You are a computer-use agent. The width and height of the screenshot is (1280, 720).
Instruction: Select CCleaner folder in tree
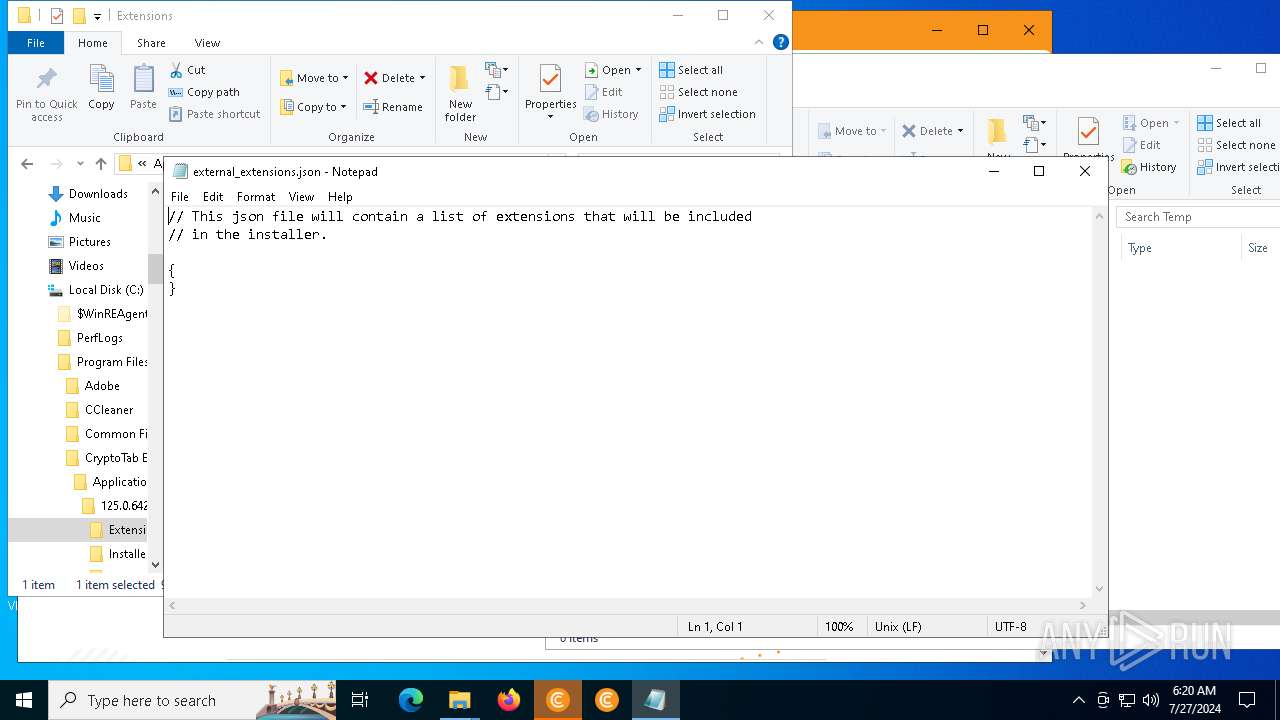108,410
